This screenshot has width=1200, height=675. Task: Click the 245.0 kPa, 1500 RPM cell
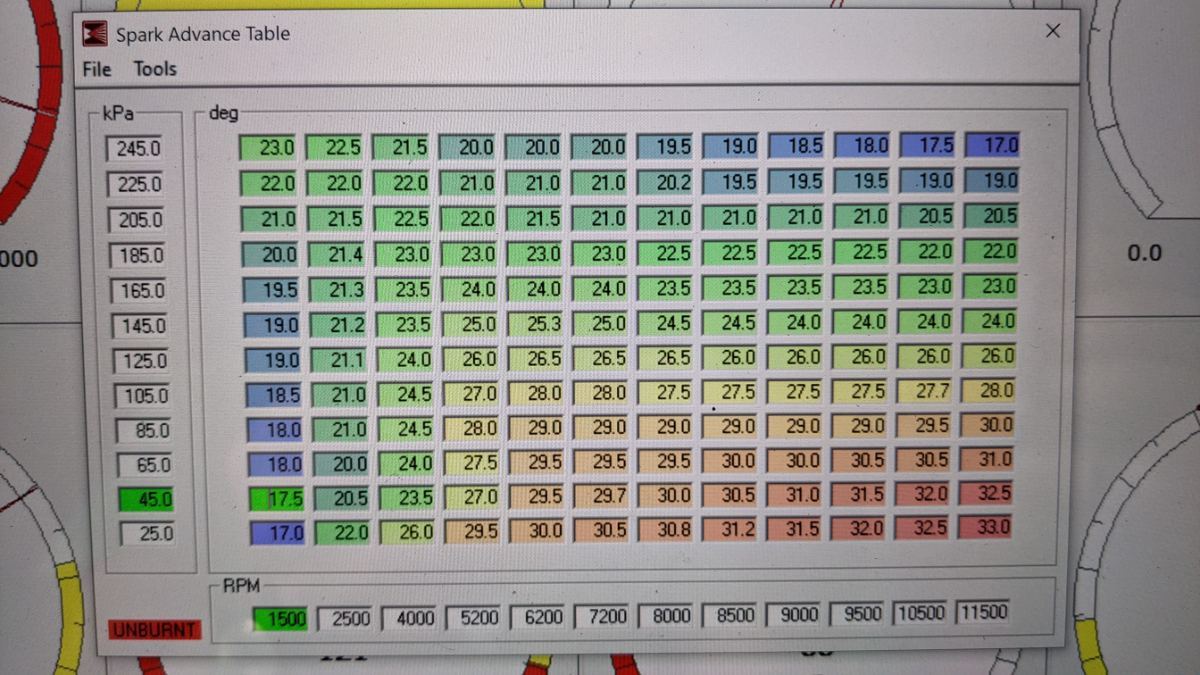pos(268,148)
